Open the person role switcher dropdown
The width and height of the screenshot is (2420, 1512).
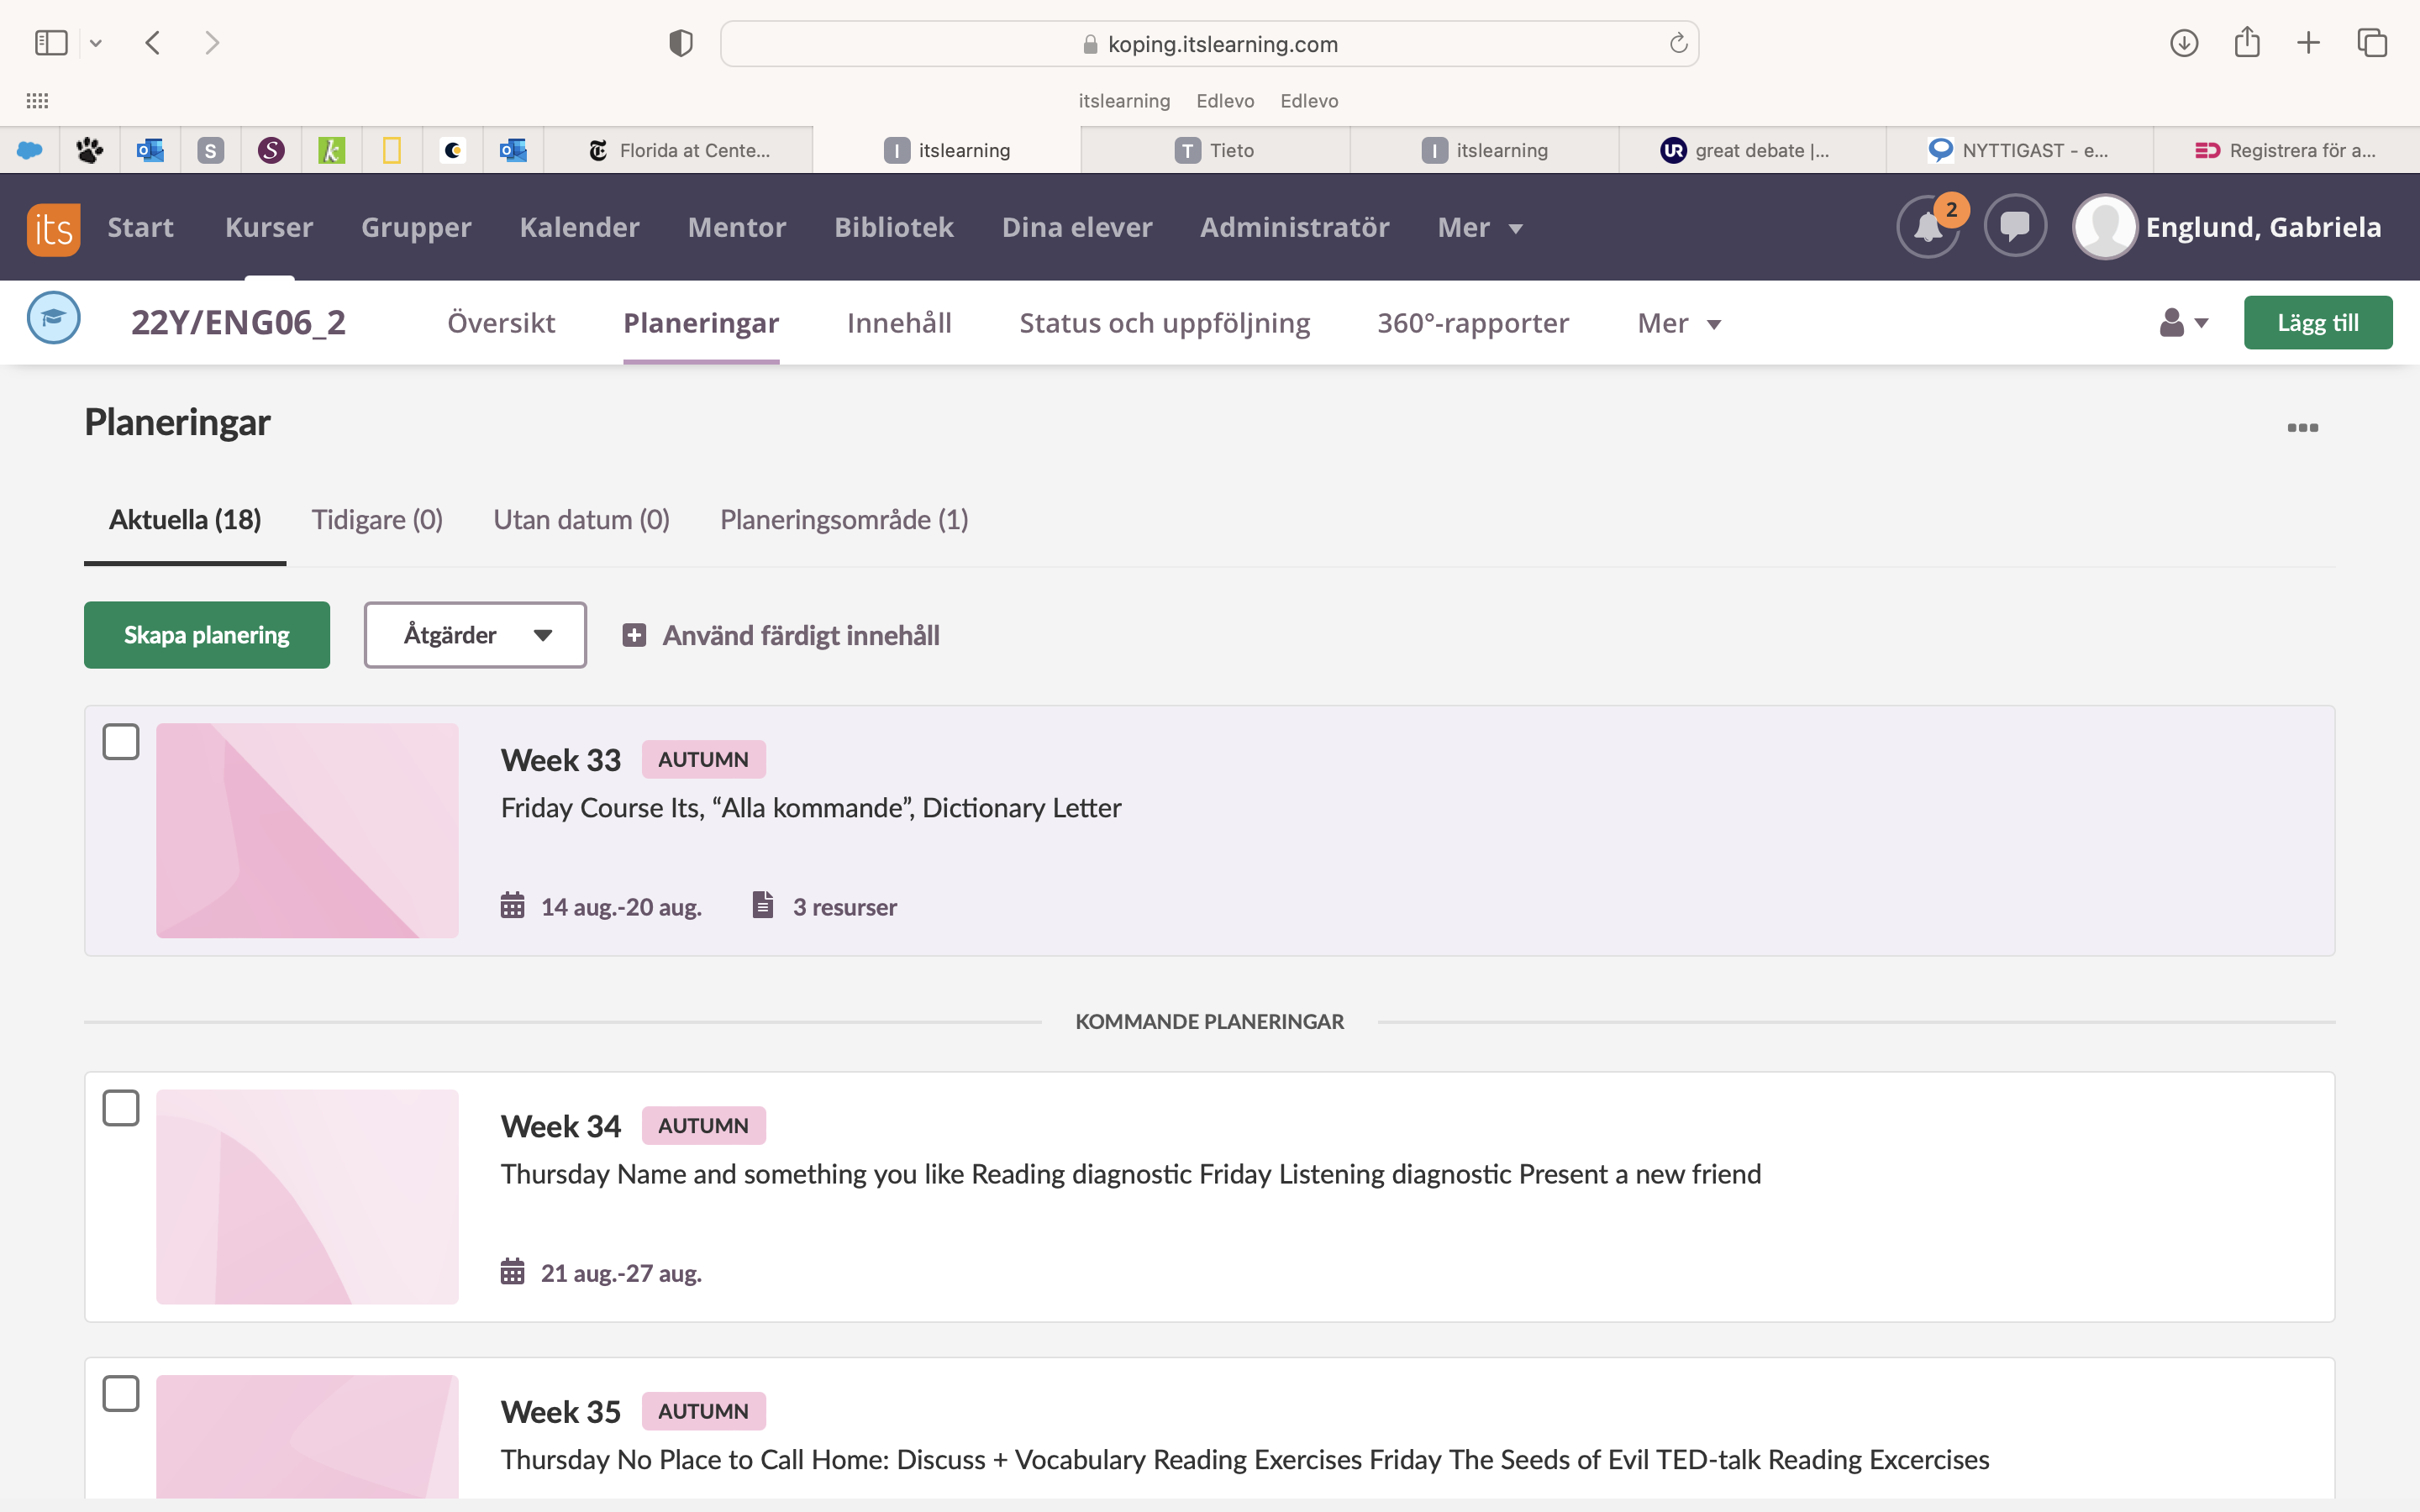point(2183,323)
